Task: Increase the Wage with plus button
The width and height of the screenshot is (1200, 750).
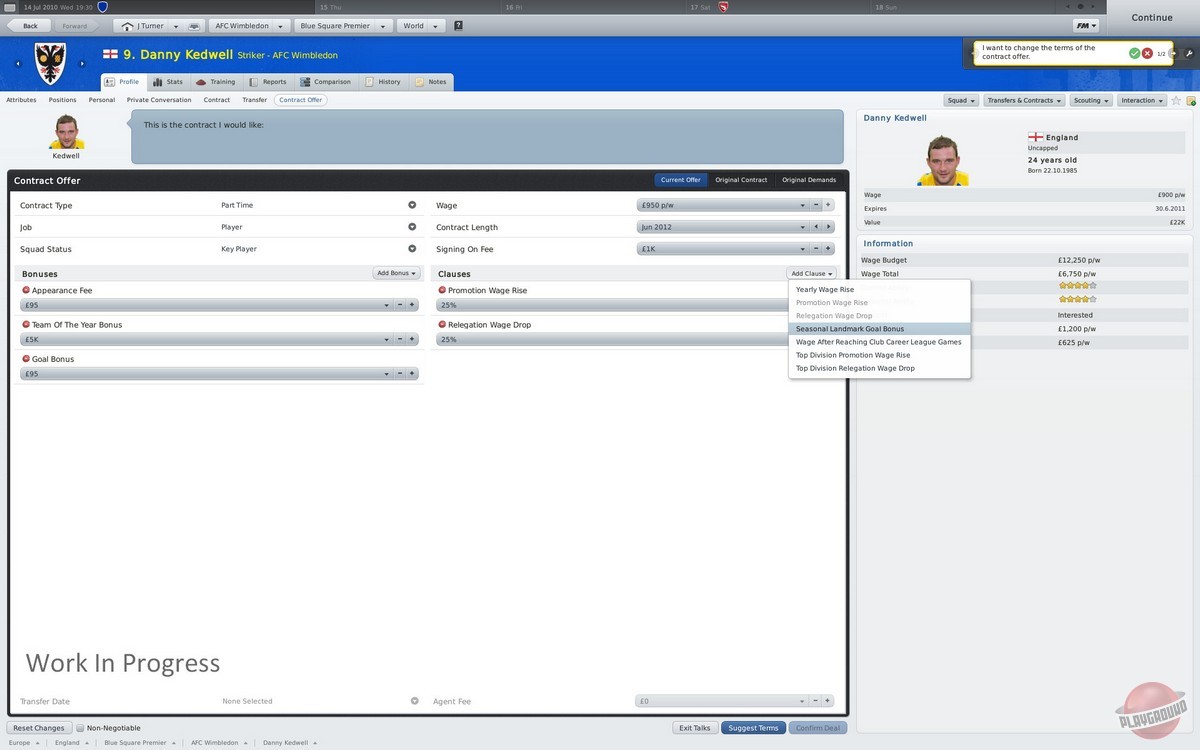Action: (828, 205)
